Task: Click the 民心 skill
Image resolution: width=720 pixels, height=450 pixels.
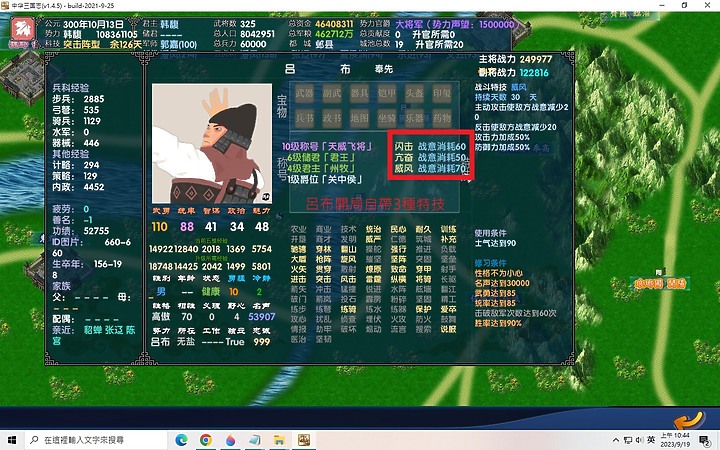Action: (x=398, y=229)
